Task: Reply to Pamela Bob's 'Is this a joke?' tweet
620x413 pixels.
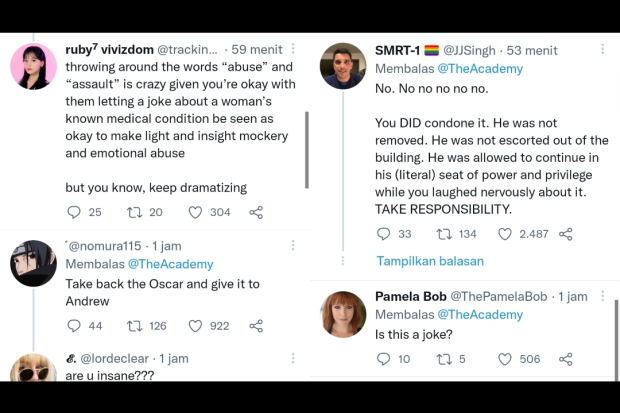Action: pos(383,359)
